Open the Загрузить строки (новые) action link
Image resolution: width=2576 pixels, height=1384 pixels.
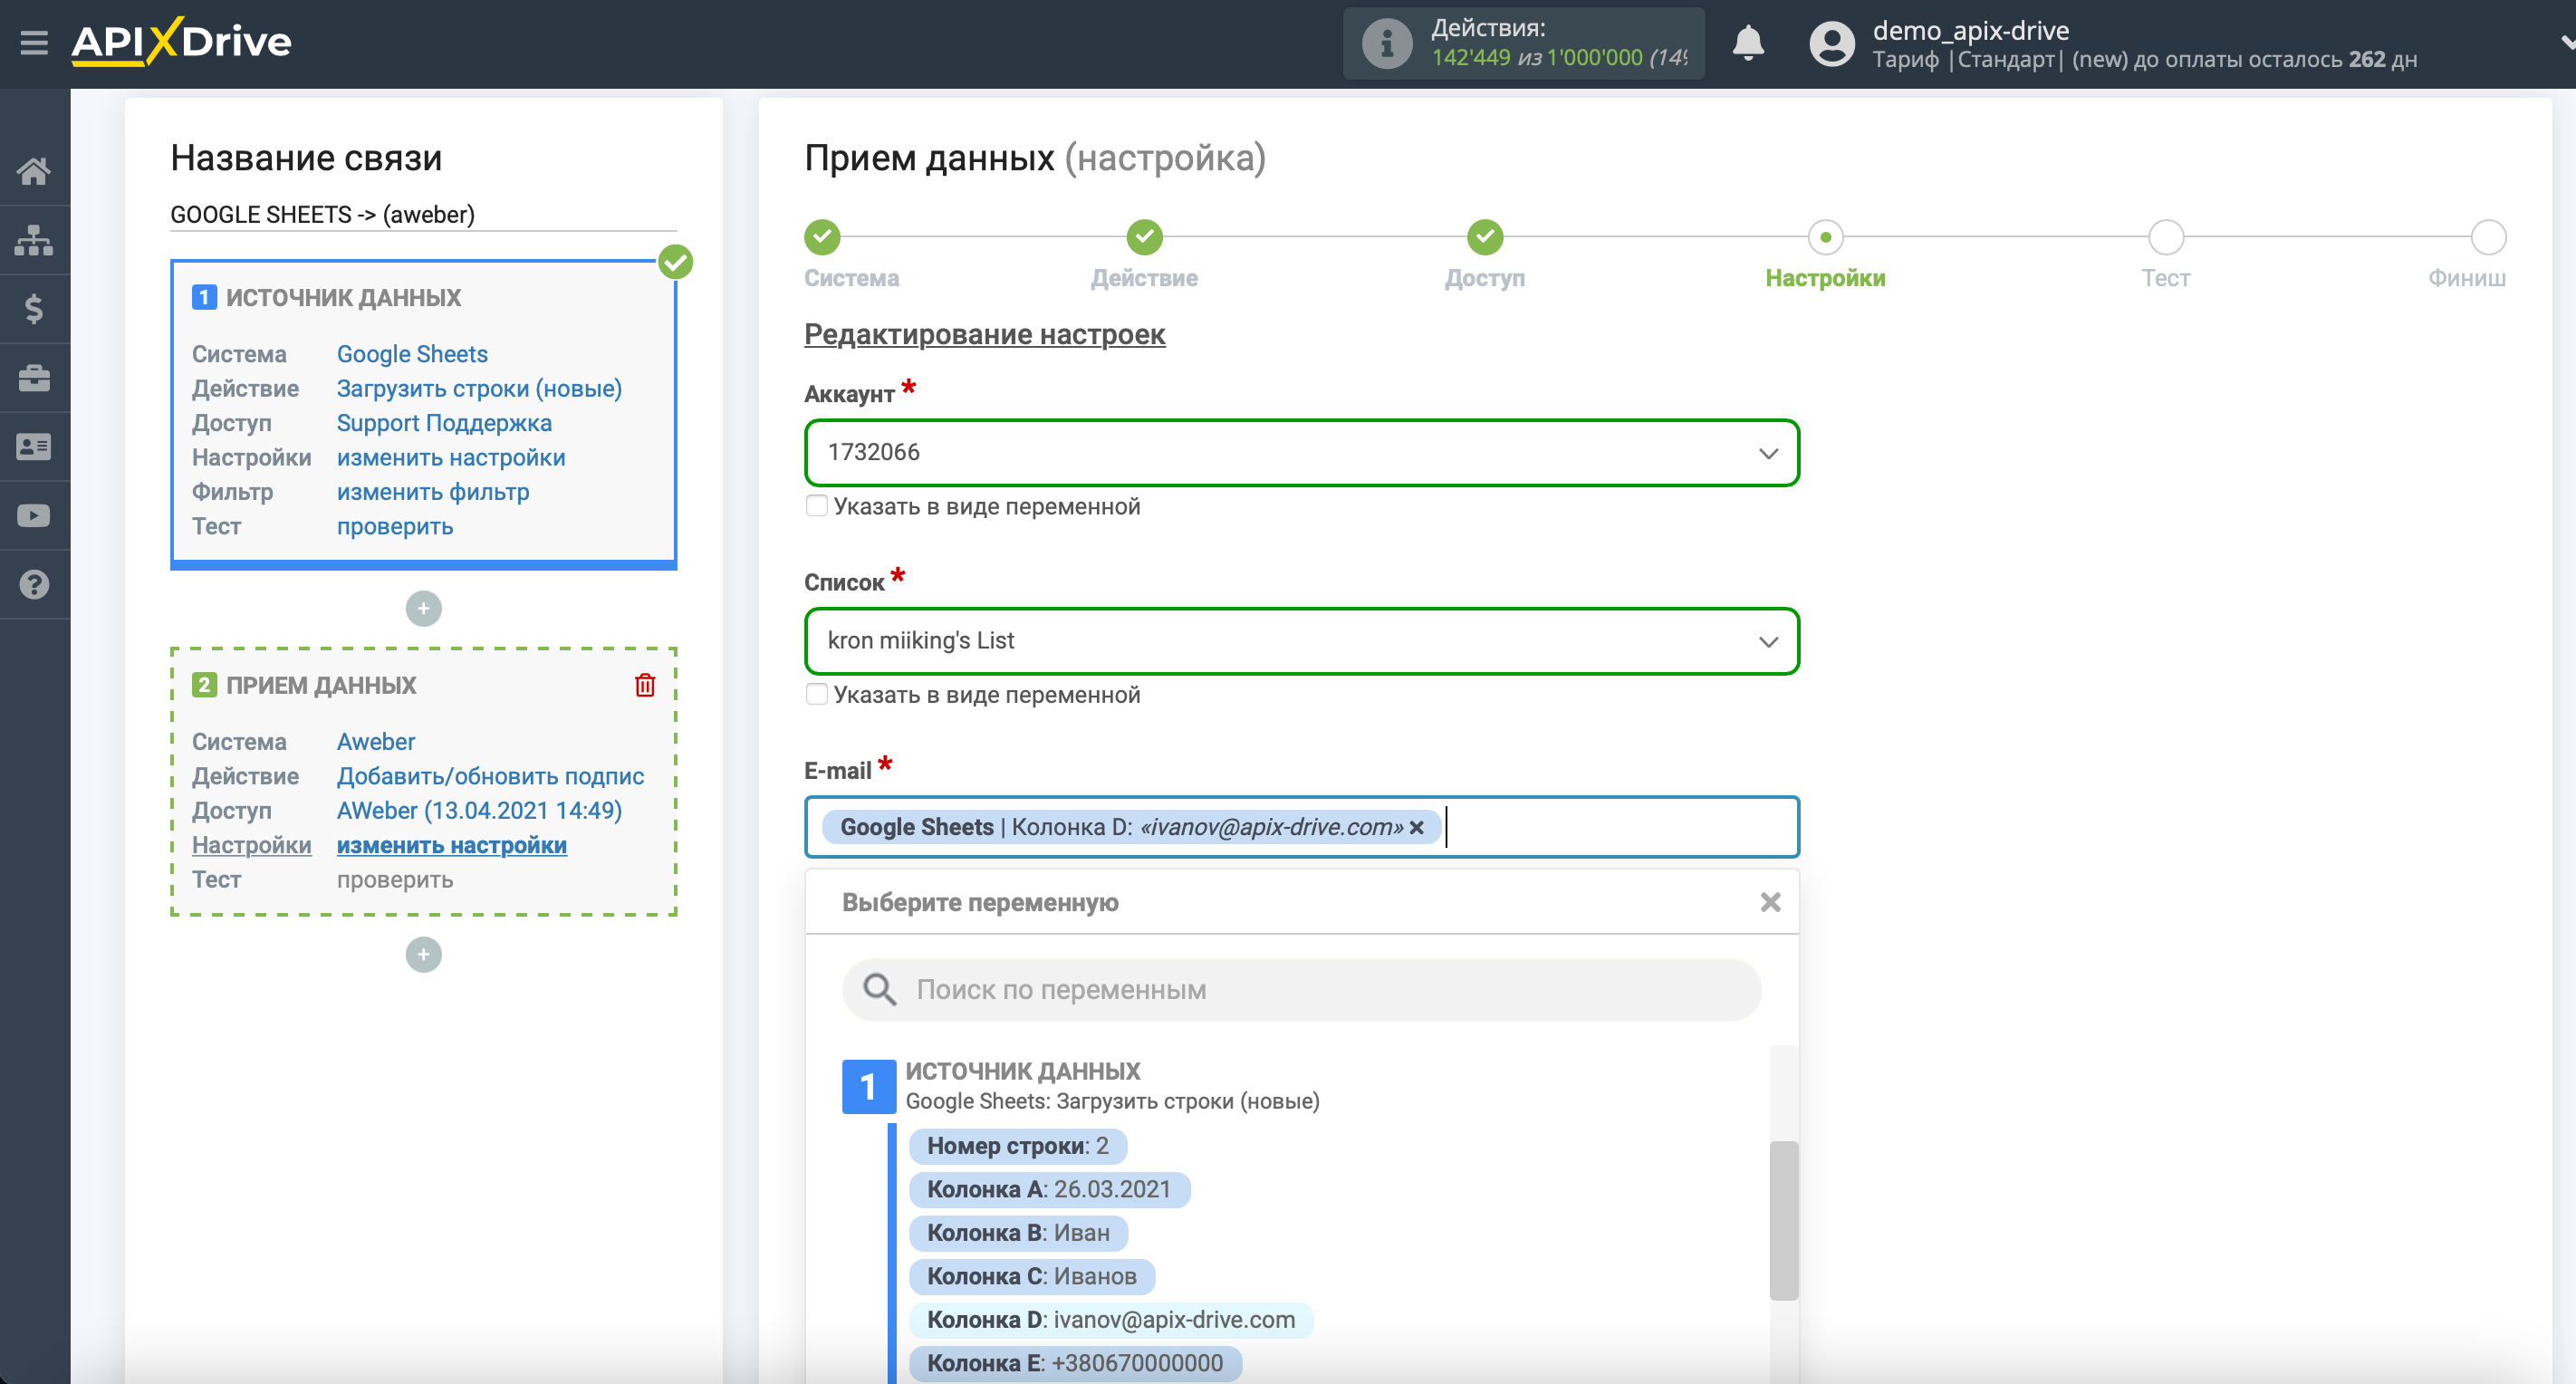pos(479,388)
